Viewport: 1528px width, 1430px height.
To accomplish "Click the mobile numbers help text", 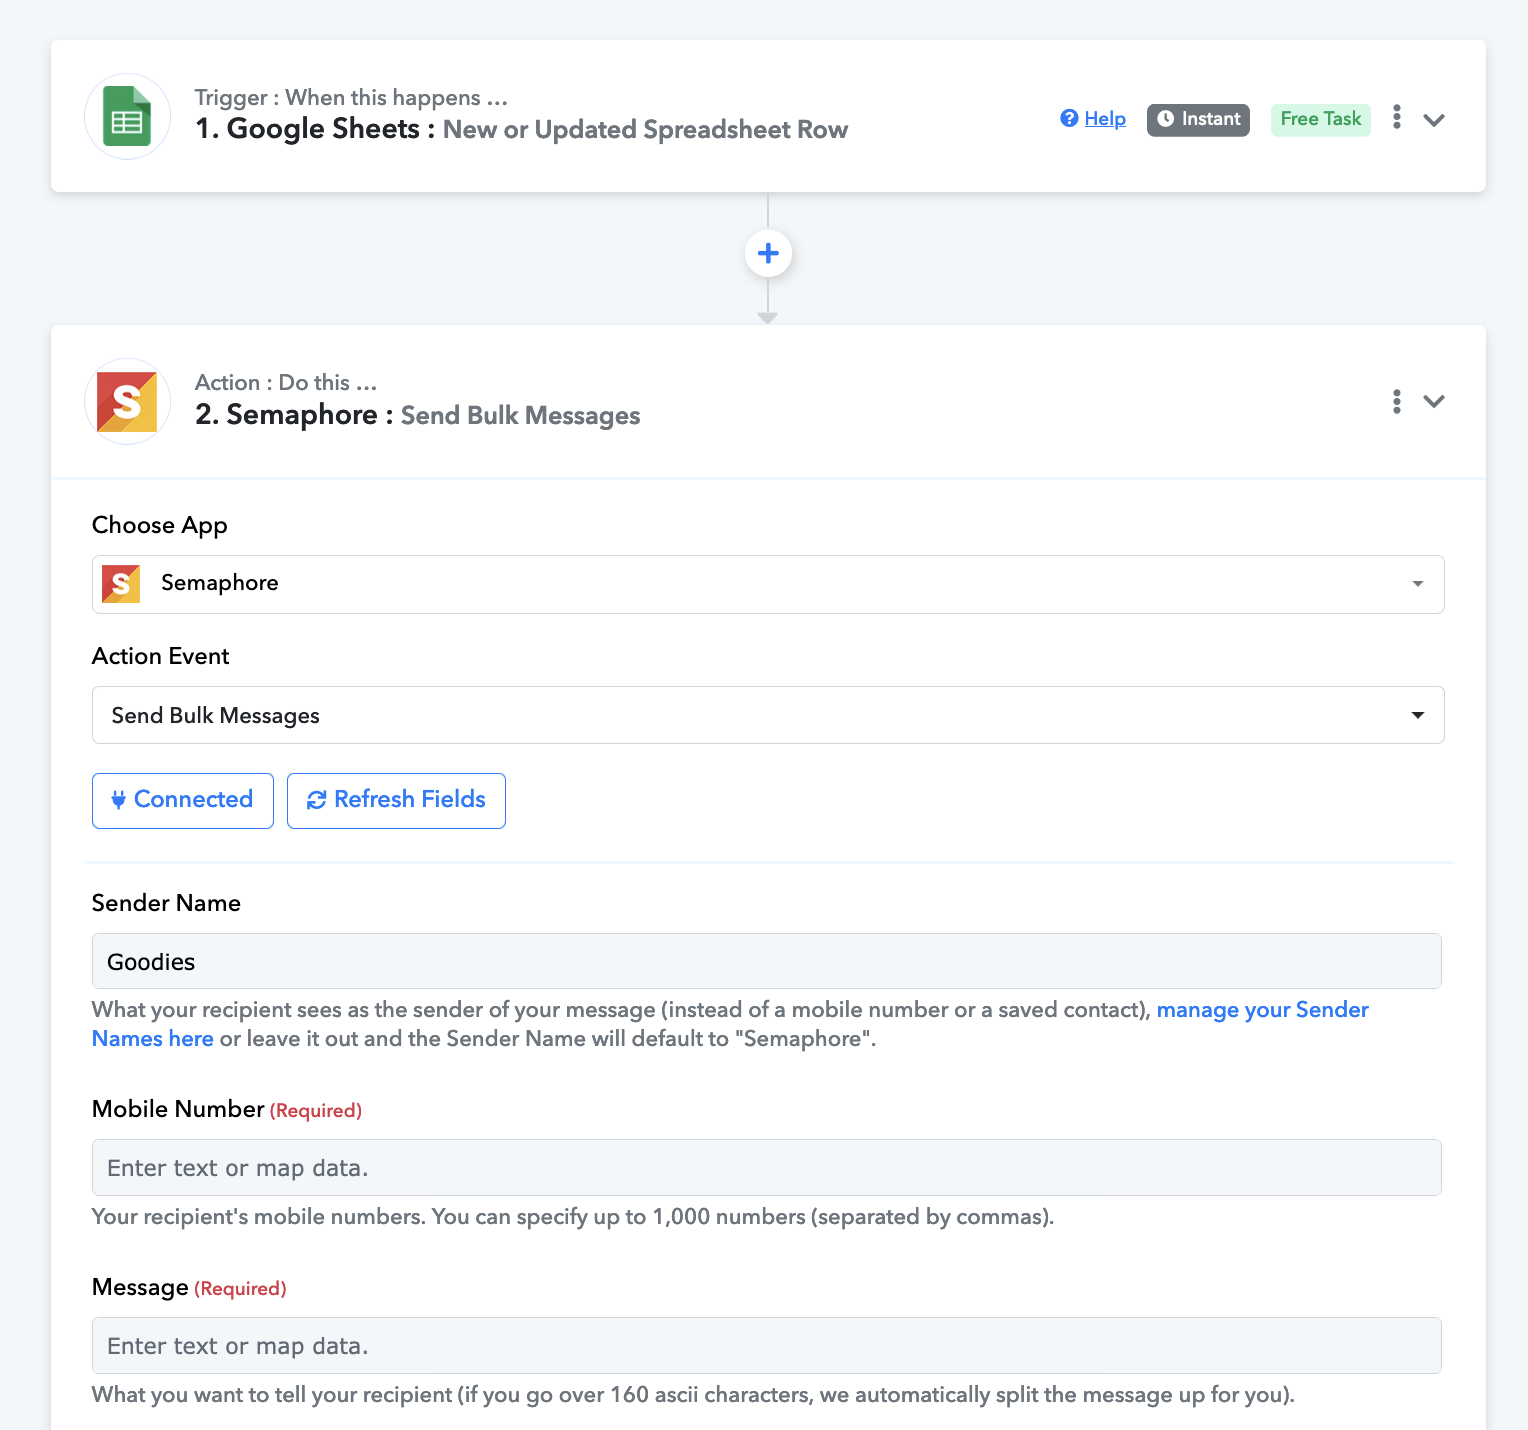I will click(x=573, y=1217).
